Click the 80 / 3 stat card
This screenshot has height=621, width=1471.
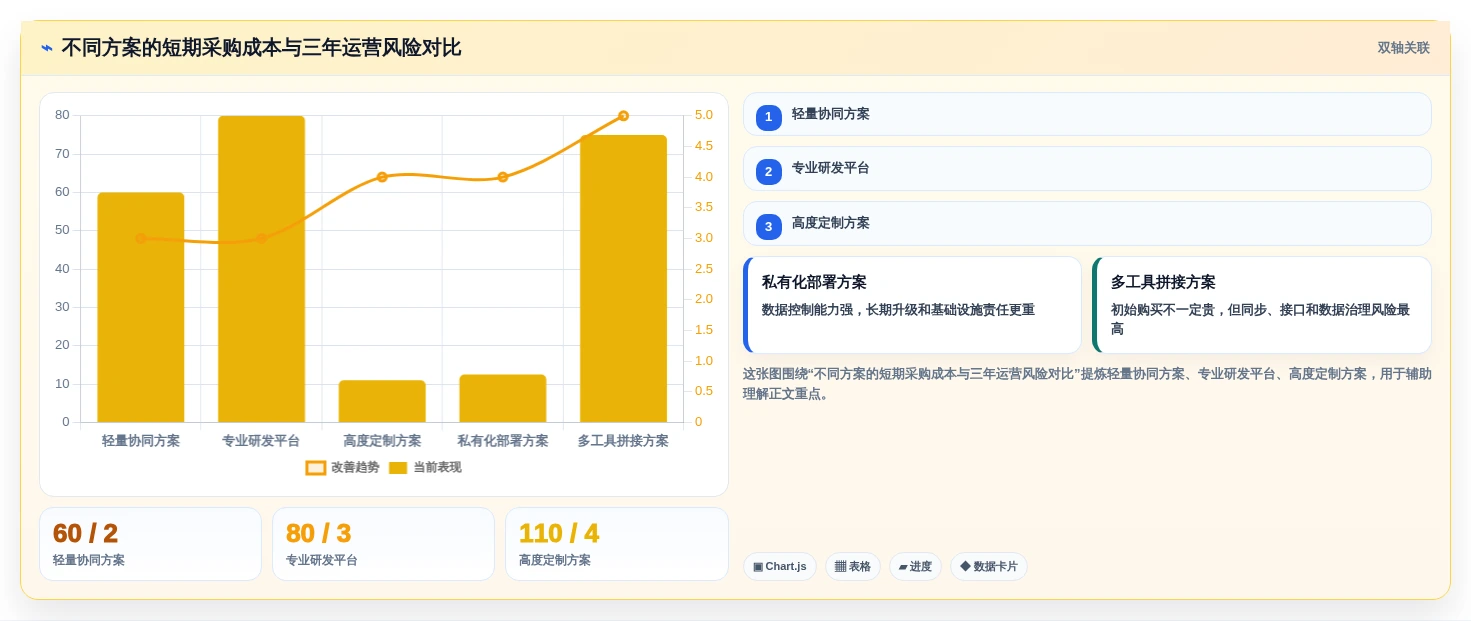[383, 544]
